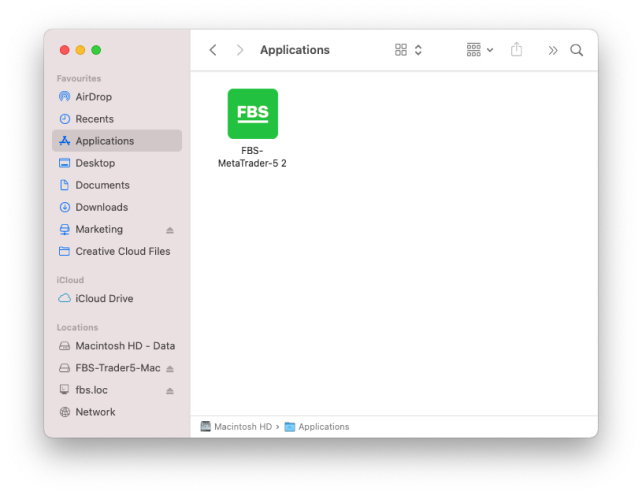The height and width of the screenshot is (500, 642).
Task: Click the Recents clock icon
Action: pyautogui.click(x=65, y=119)
